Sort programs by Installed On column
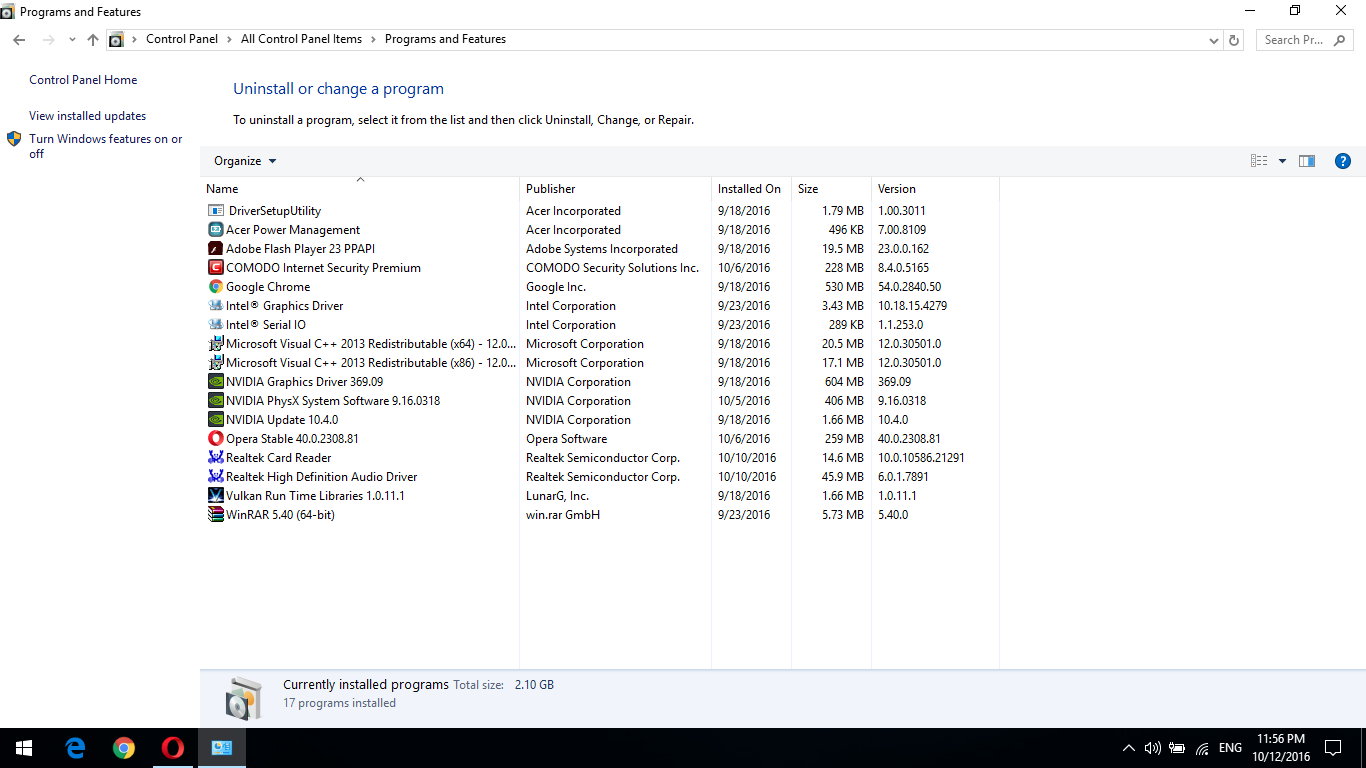 pos(749,189)
